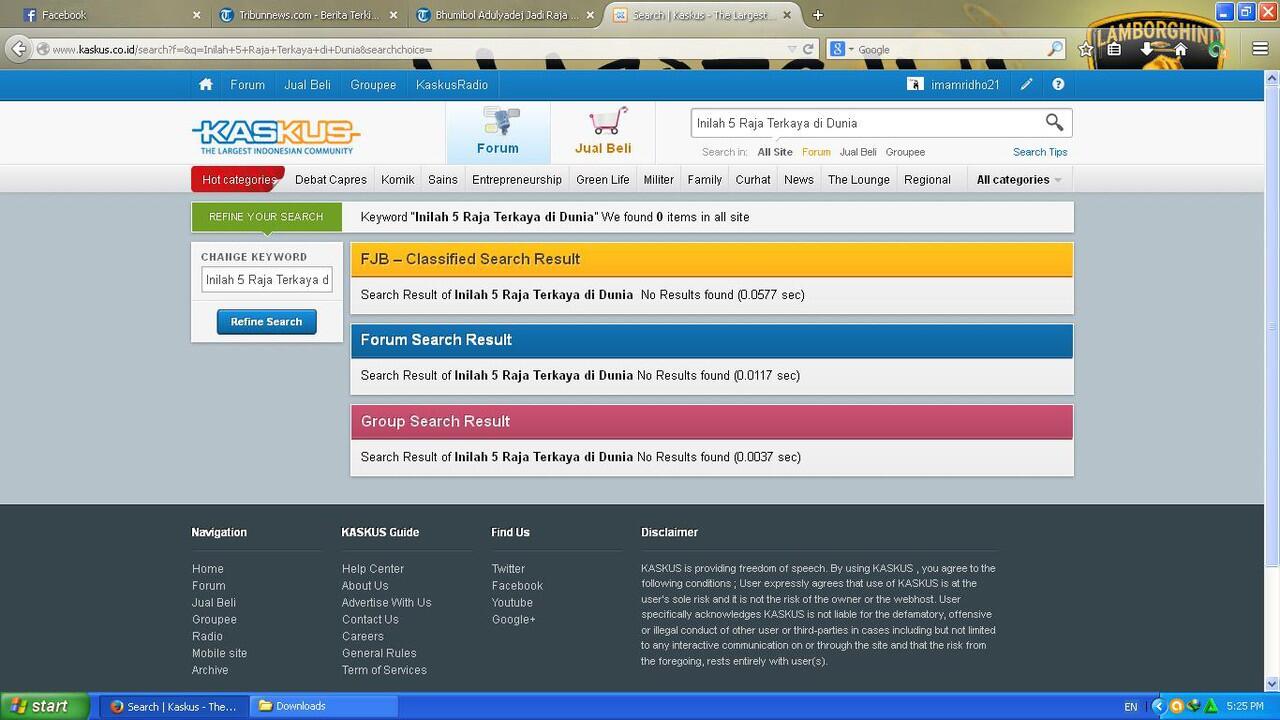
Task: Click the green triangle tray icon
Action: coord(1211,706)
